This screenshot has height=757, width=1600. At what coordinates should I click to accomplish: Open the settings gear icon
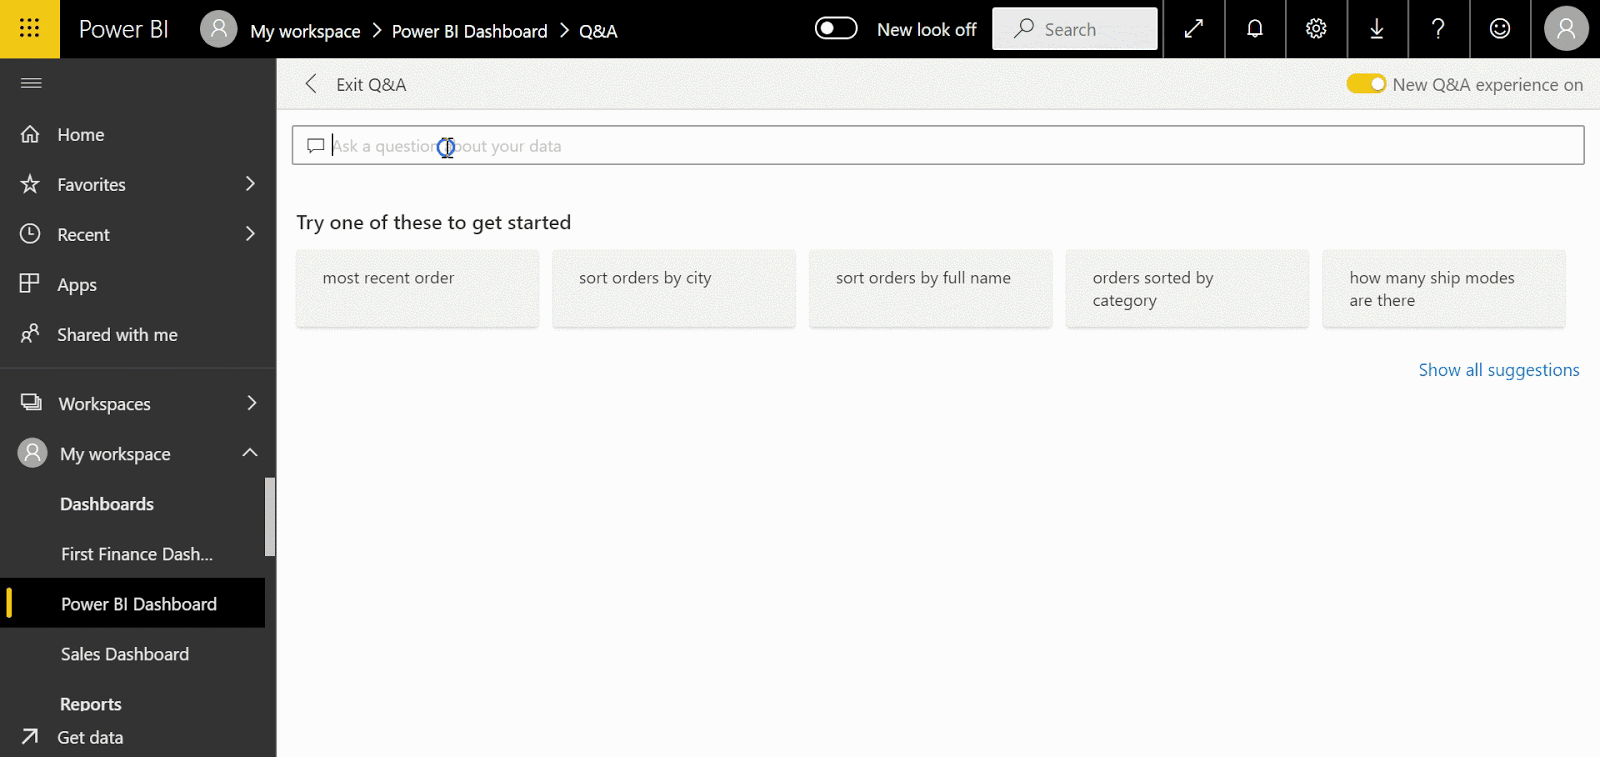(x=1316, y=29)
